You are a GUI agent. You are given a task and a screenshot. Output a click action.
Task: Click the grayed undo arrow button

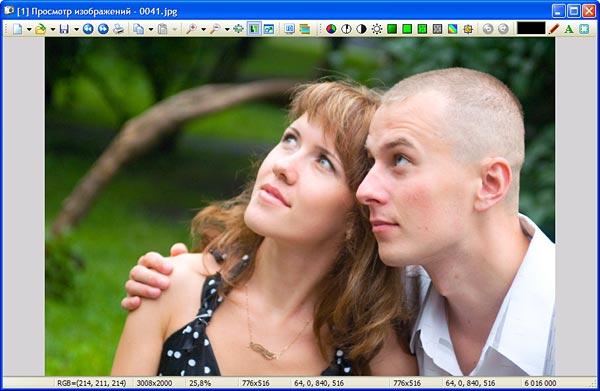click(488, 29)
